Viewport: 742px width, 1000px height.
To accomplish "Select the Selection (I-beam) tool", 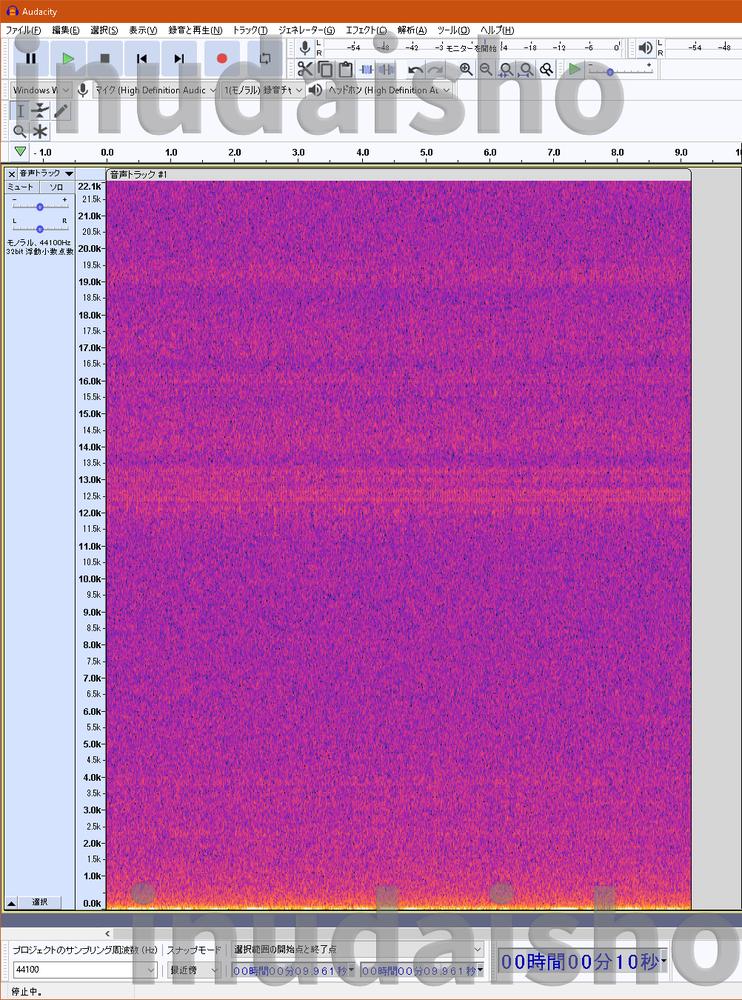I will (x=20, y=111).
